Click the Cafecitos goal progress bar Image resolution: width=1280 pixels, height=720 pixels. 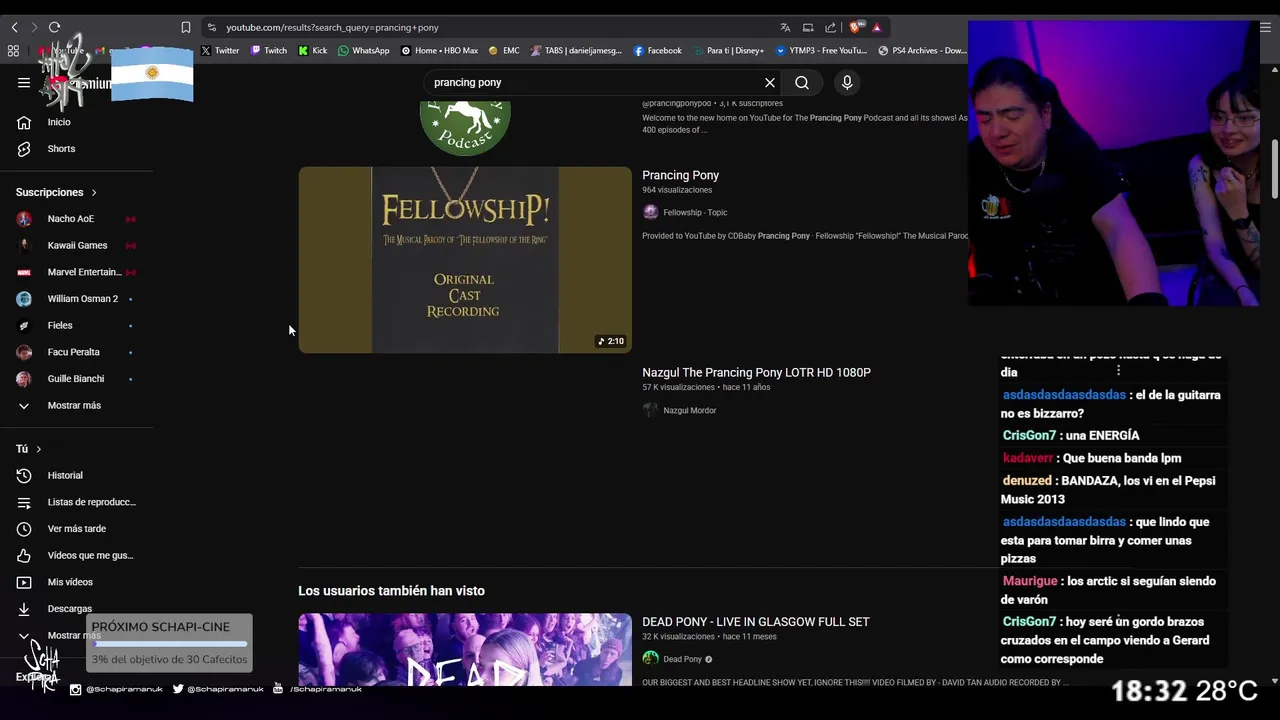tap(168, 645)
